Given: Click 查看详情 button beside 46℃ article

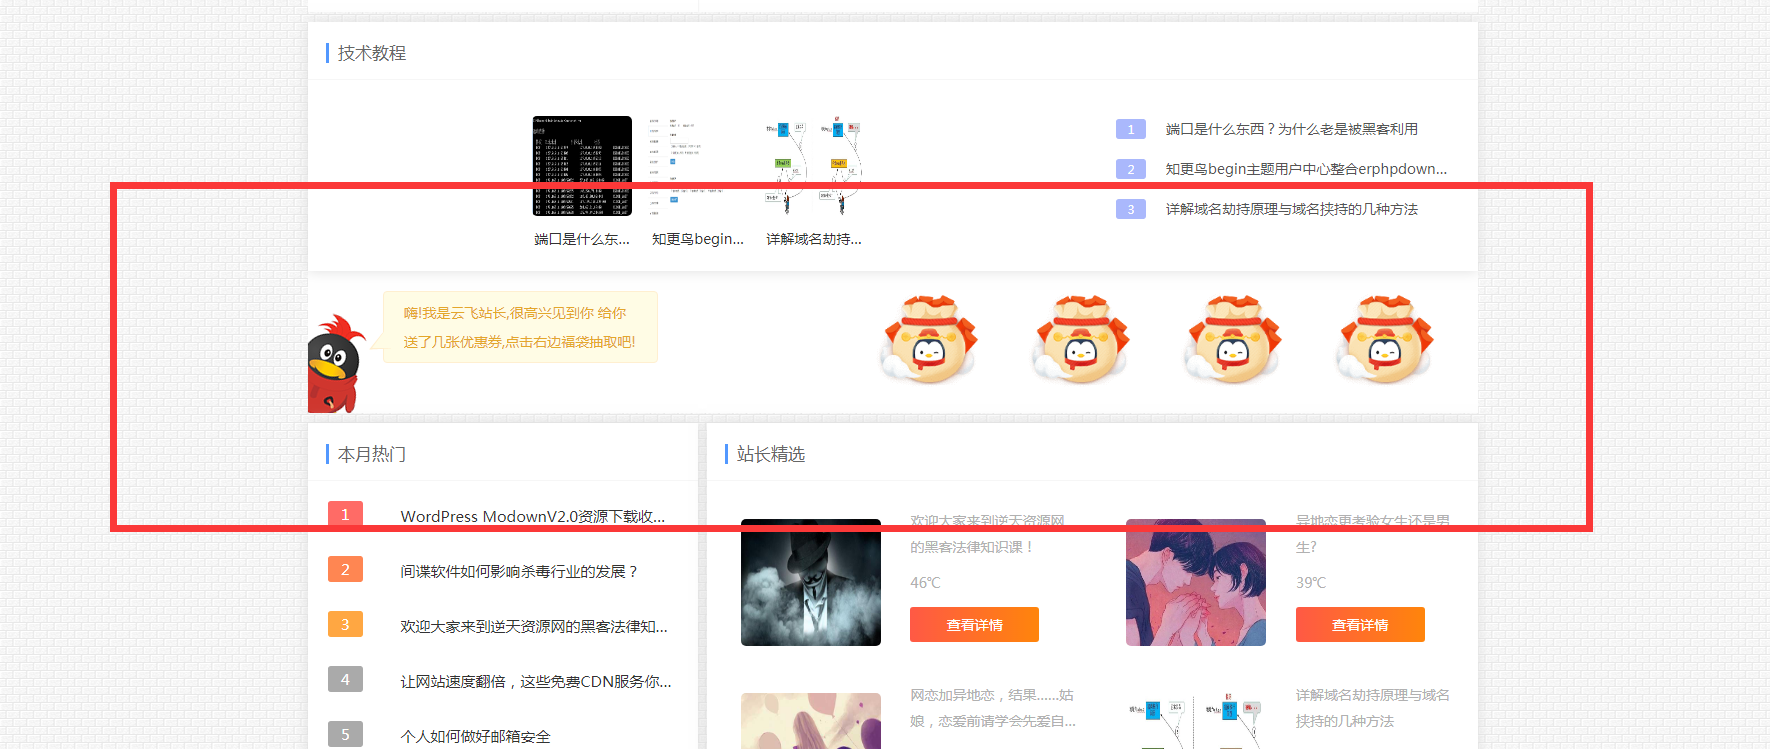Looking at the screenshot, I should click(974, 625).
